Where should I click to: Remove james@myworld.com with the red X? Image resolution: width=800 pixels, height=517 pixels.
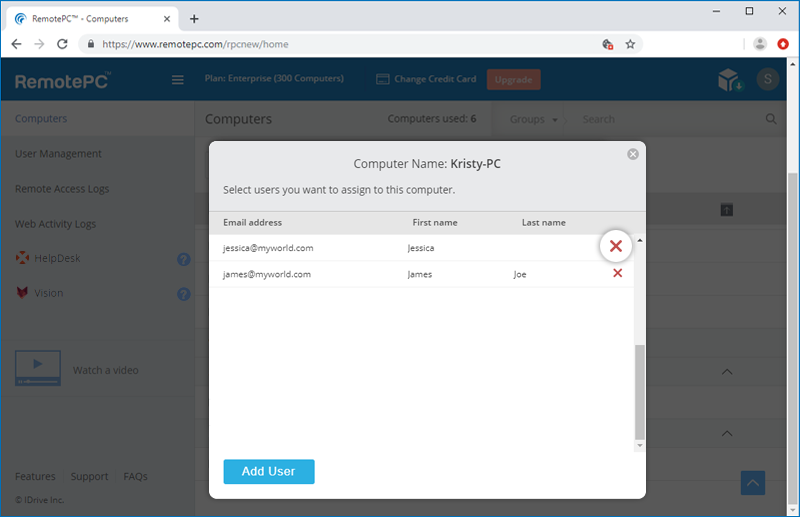click(617, 273)
